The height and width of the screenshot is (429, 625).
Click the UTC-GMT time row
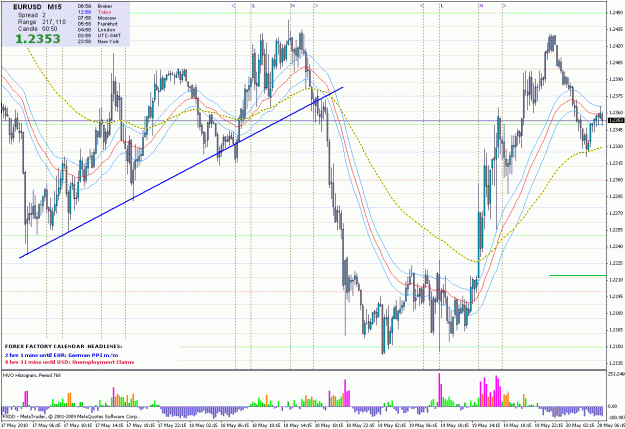pyautogui.click(x=99, y=35)
